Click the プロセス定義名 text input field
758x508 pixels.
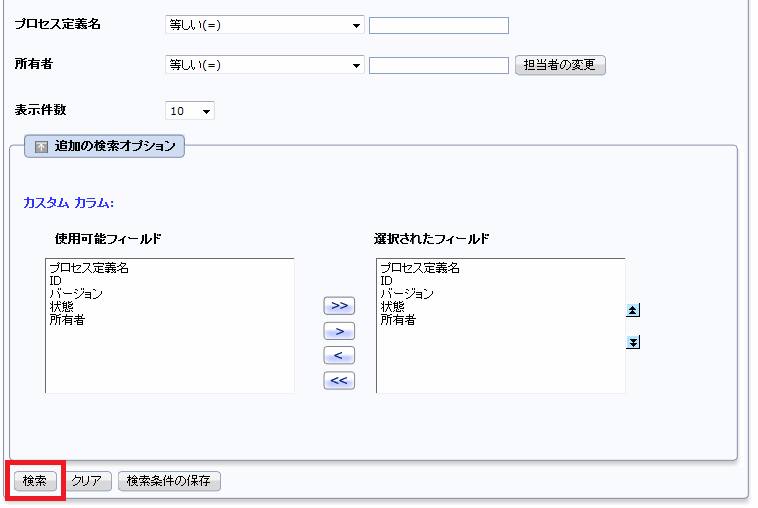coord(438,26)
